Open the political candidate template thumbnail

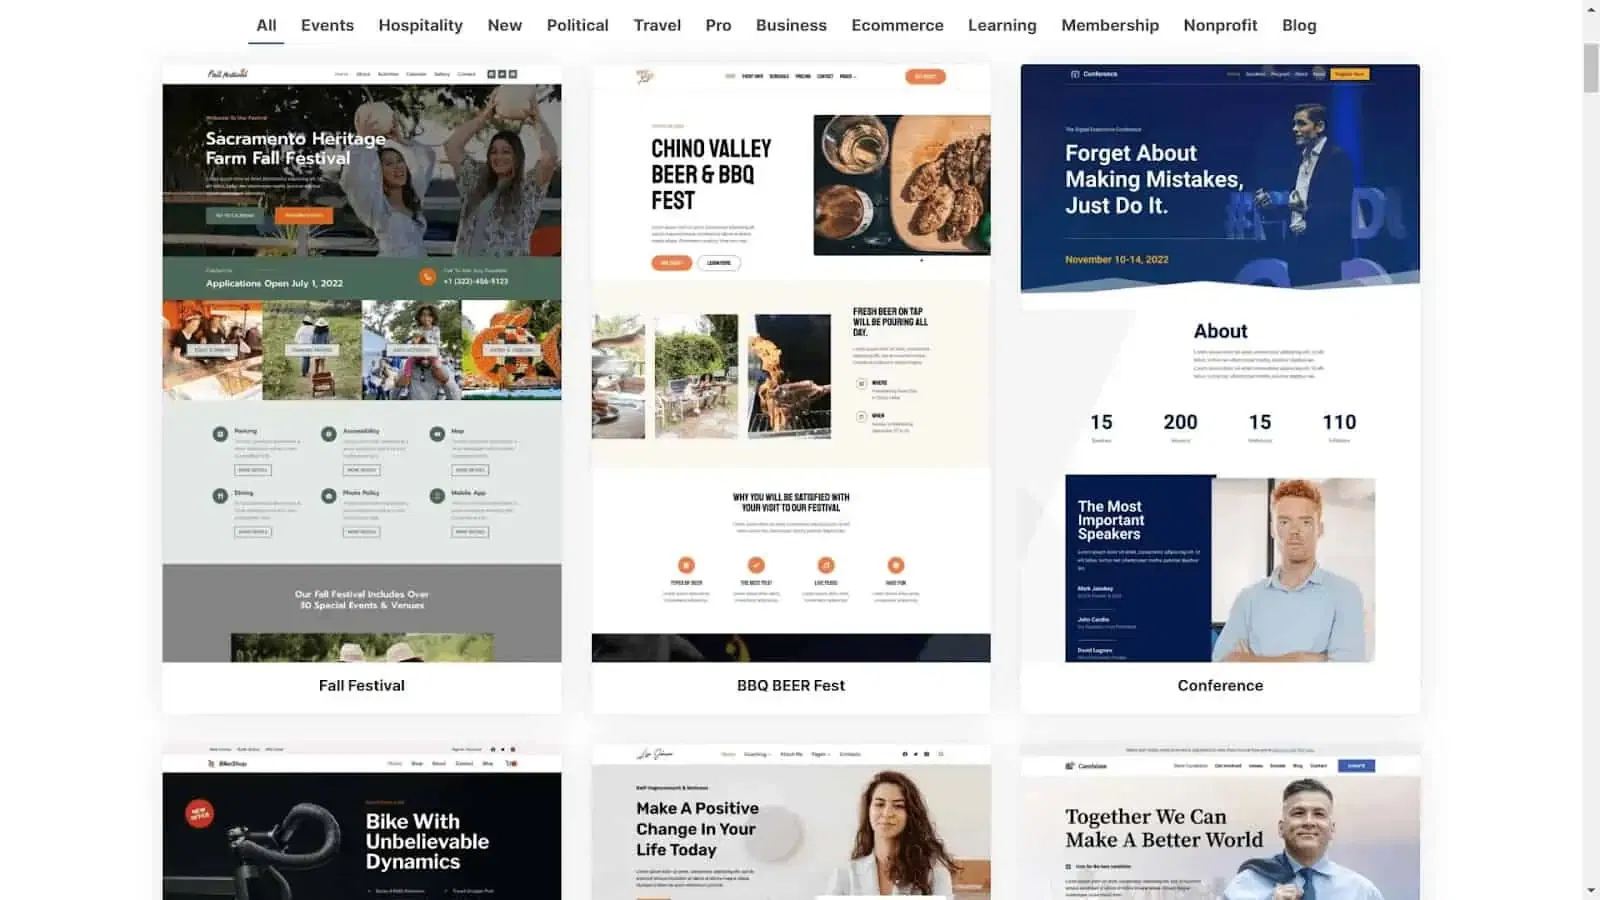tap(1220, 822)
